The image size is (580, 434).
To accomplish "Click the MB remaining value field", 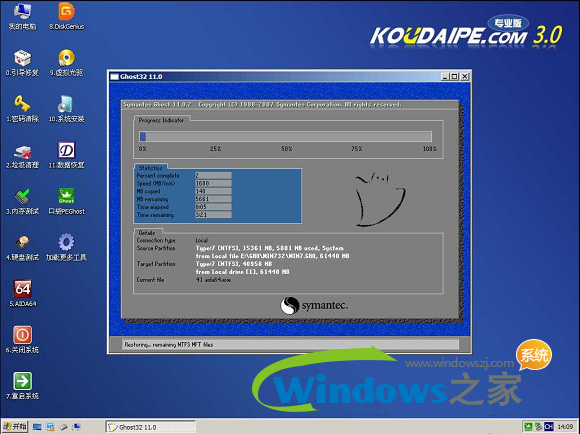I will click(x=213, y=199).
